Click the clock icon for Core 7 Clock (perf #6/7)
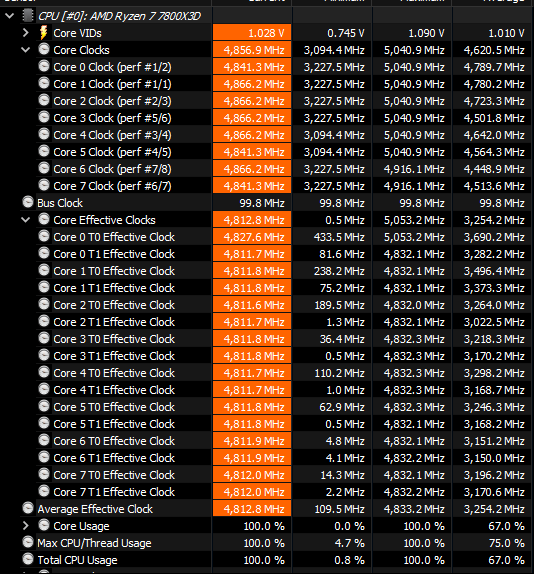534x574 pixels. pyautogui.click(x=44, y=185)
